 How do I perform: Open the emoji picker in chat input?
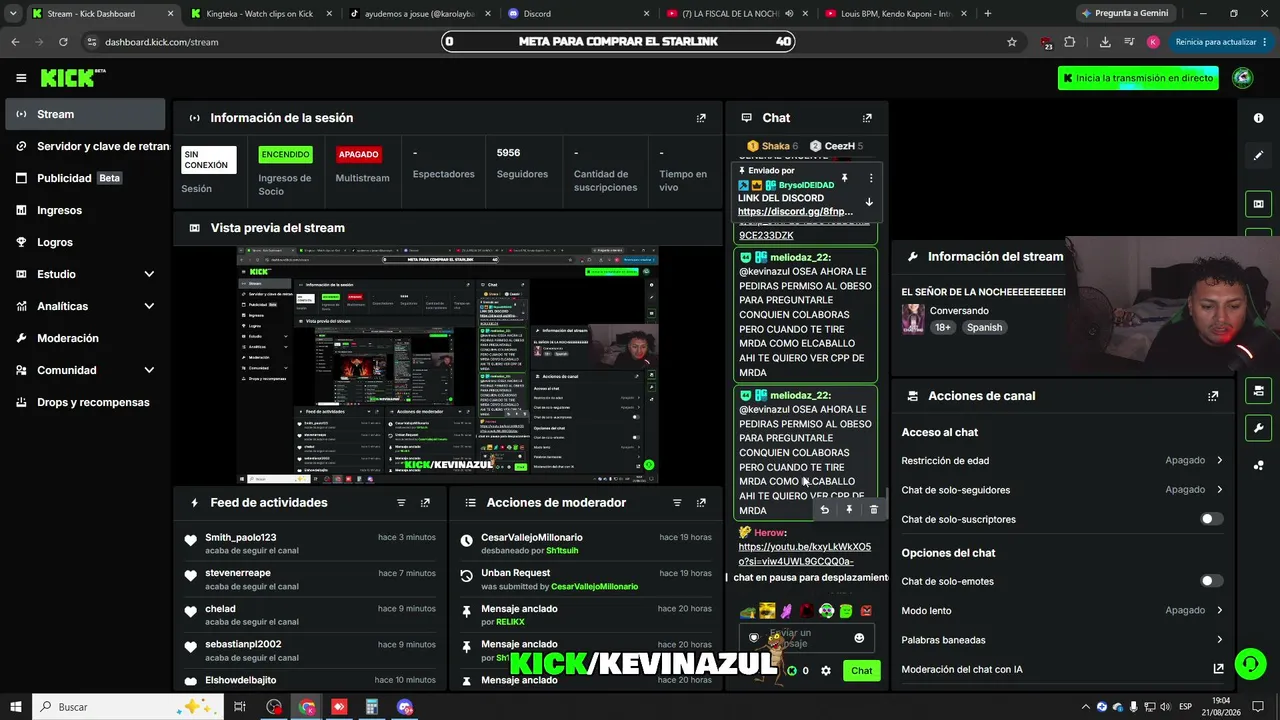[859, 638]
